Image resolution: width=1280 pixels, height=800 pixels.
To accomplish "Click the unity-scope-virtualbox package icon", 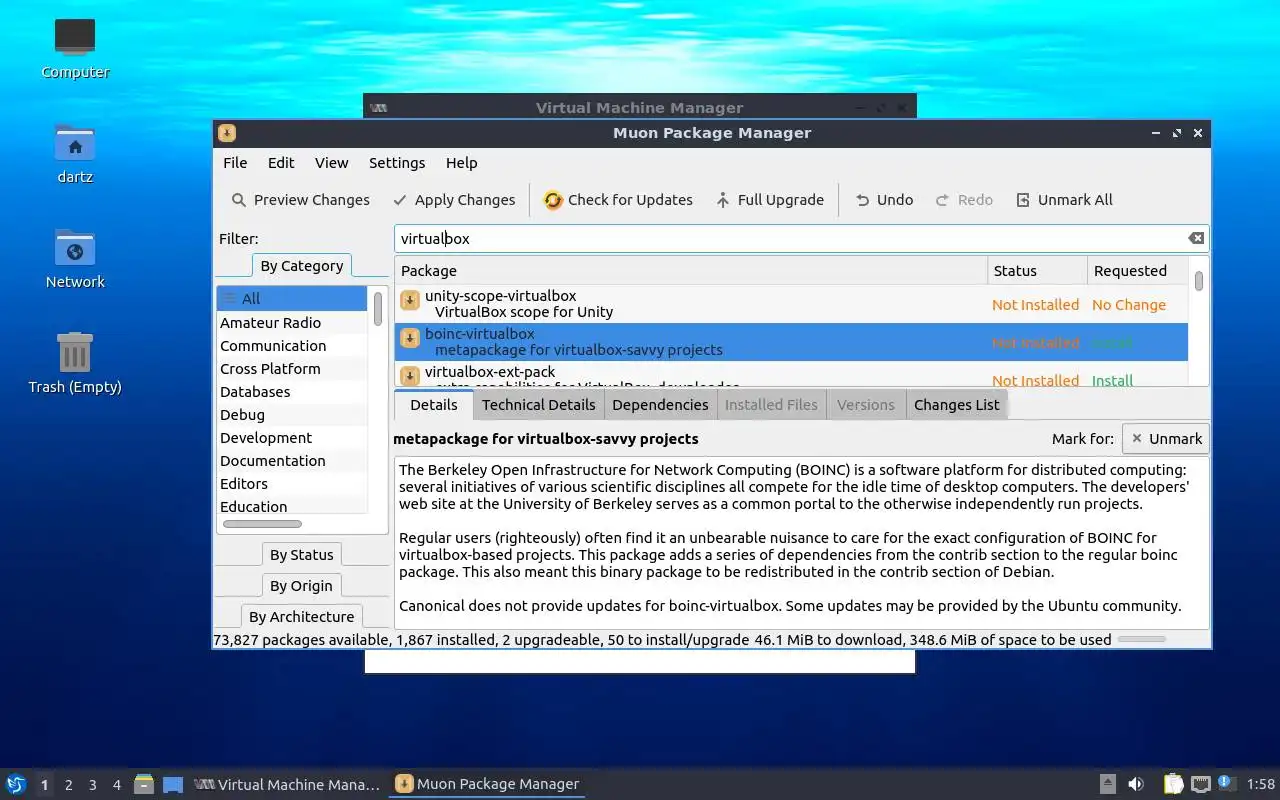I will coord(410,300).
